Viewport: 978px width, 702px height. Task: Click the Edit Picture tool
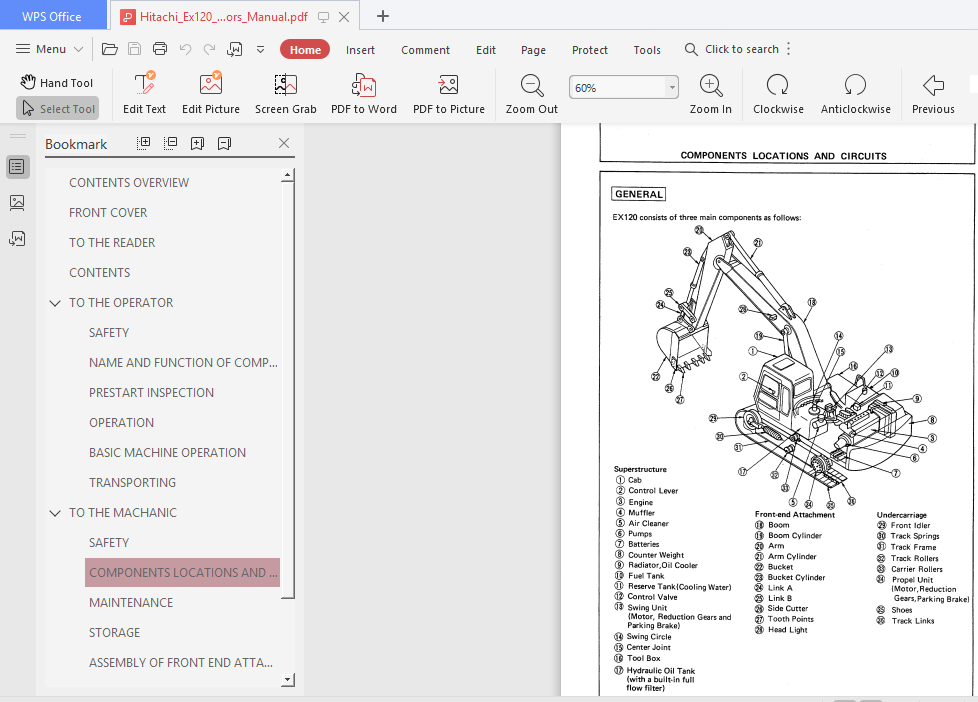point(211,94)
